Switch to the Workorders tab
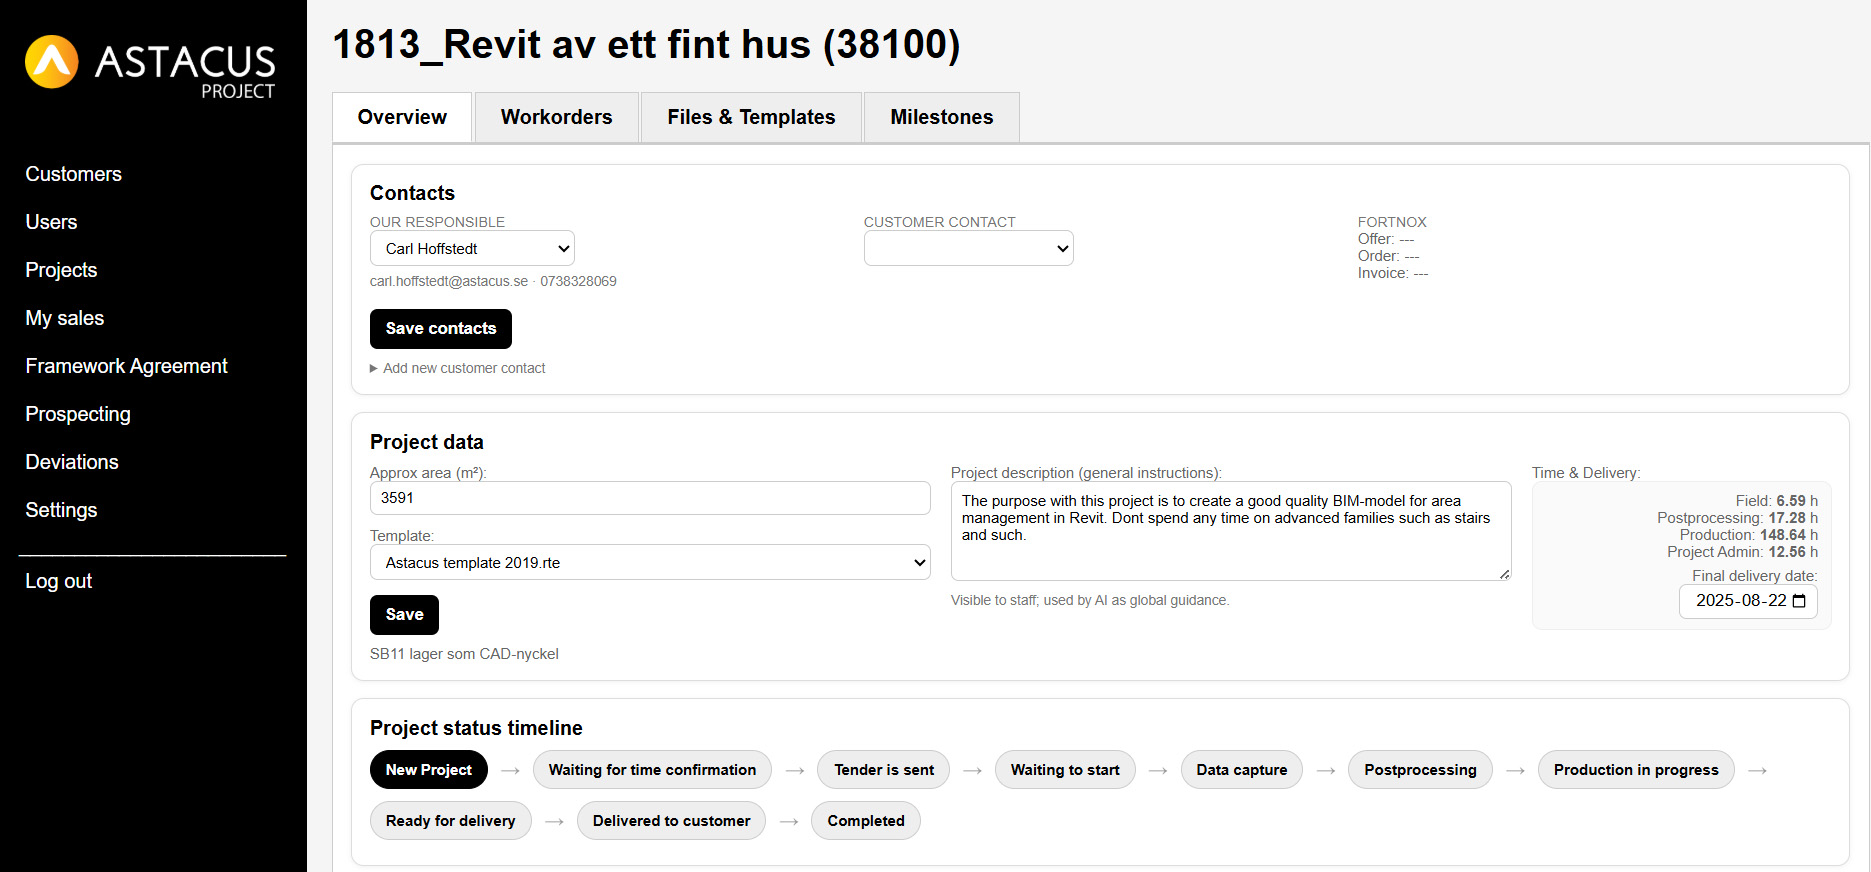 tap(556, 117)
